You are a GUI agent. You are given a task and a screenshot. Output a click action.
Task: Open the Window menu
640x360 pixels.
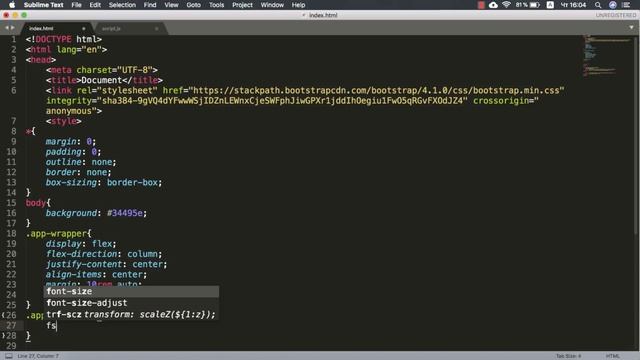272,5
